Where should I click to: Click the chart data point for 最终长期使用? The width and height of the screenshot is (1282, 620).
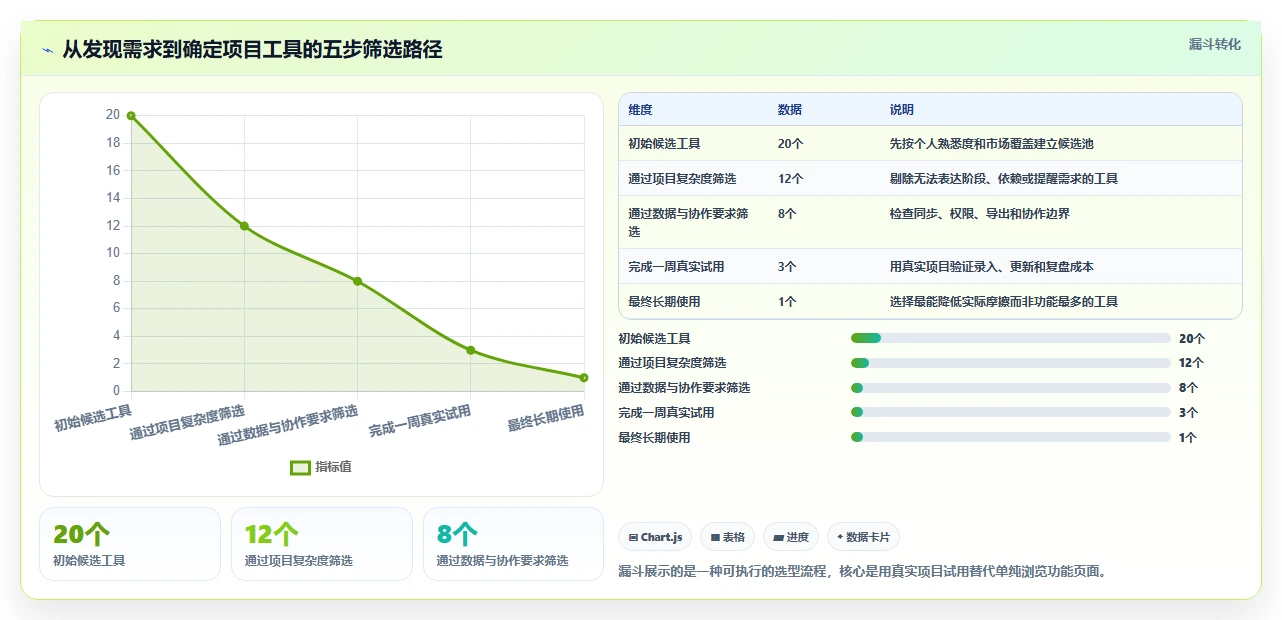(x=583, y=377)
